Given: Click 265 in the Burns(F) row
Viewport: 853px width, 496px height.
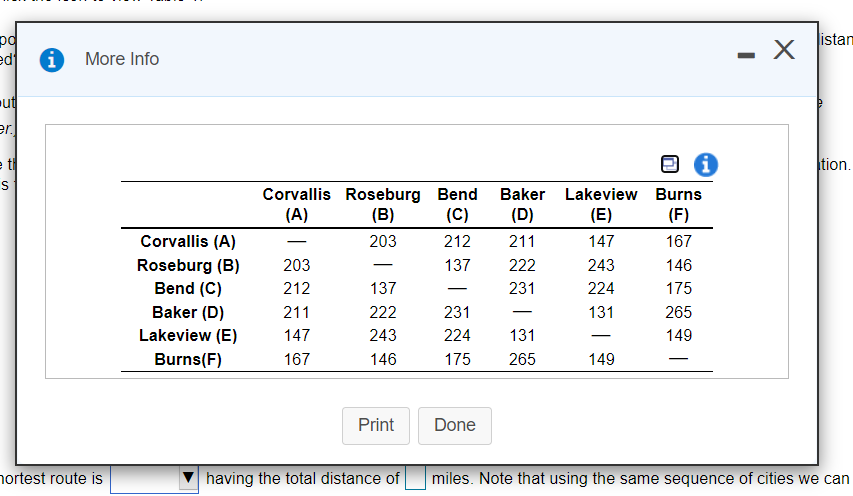Looking at the screenshot, I should tap(522, 359).
